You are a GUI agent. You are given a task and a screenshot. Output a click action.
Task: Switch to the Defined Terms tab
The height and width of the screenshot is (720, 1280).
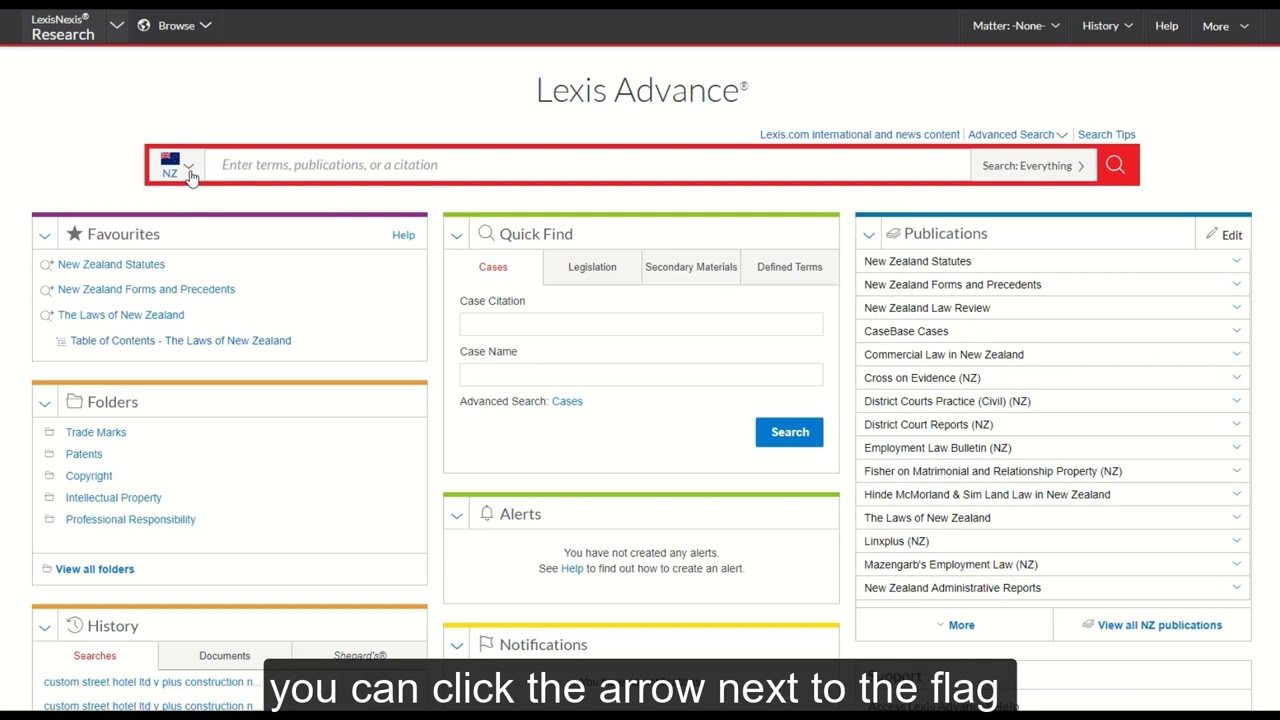tap(789, 267)
